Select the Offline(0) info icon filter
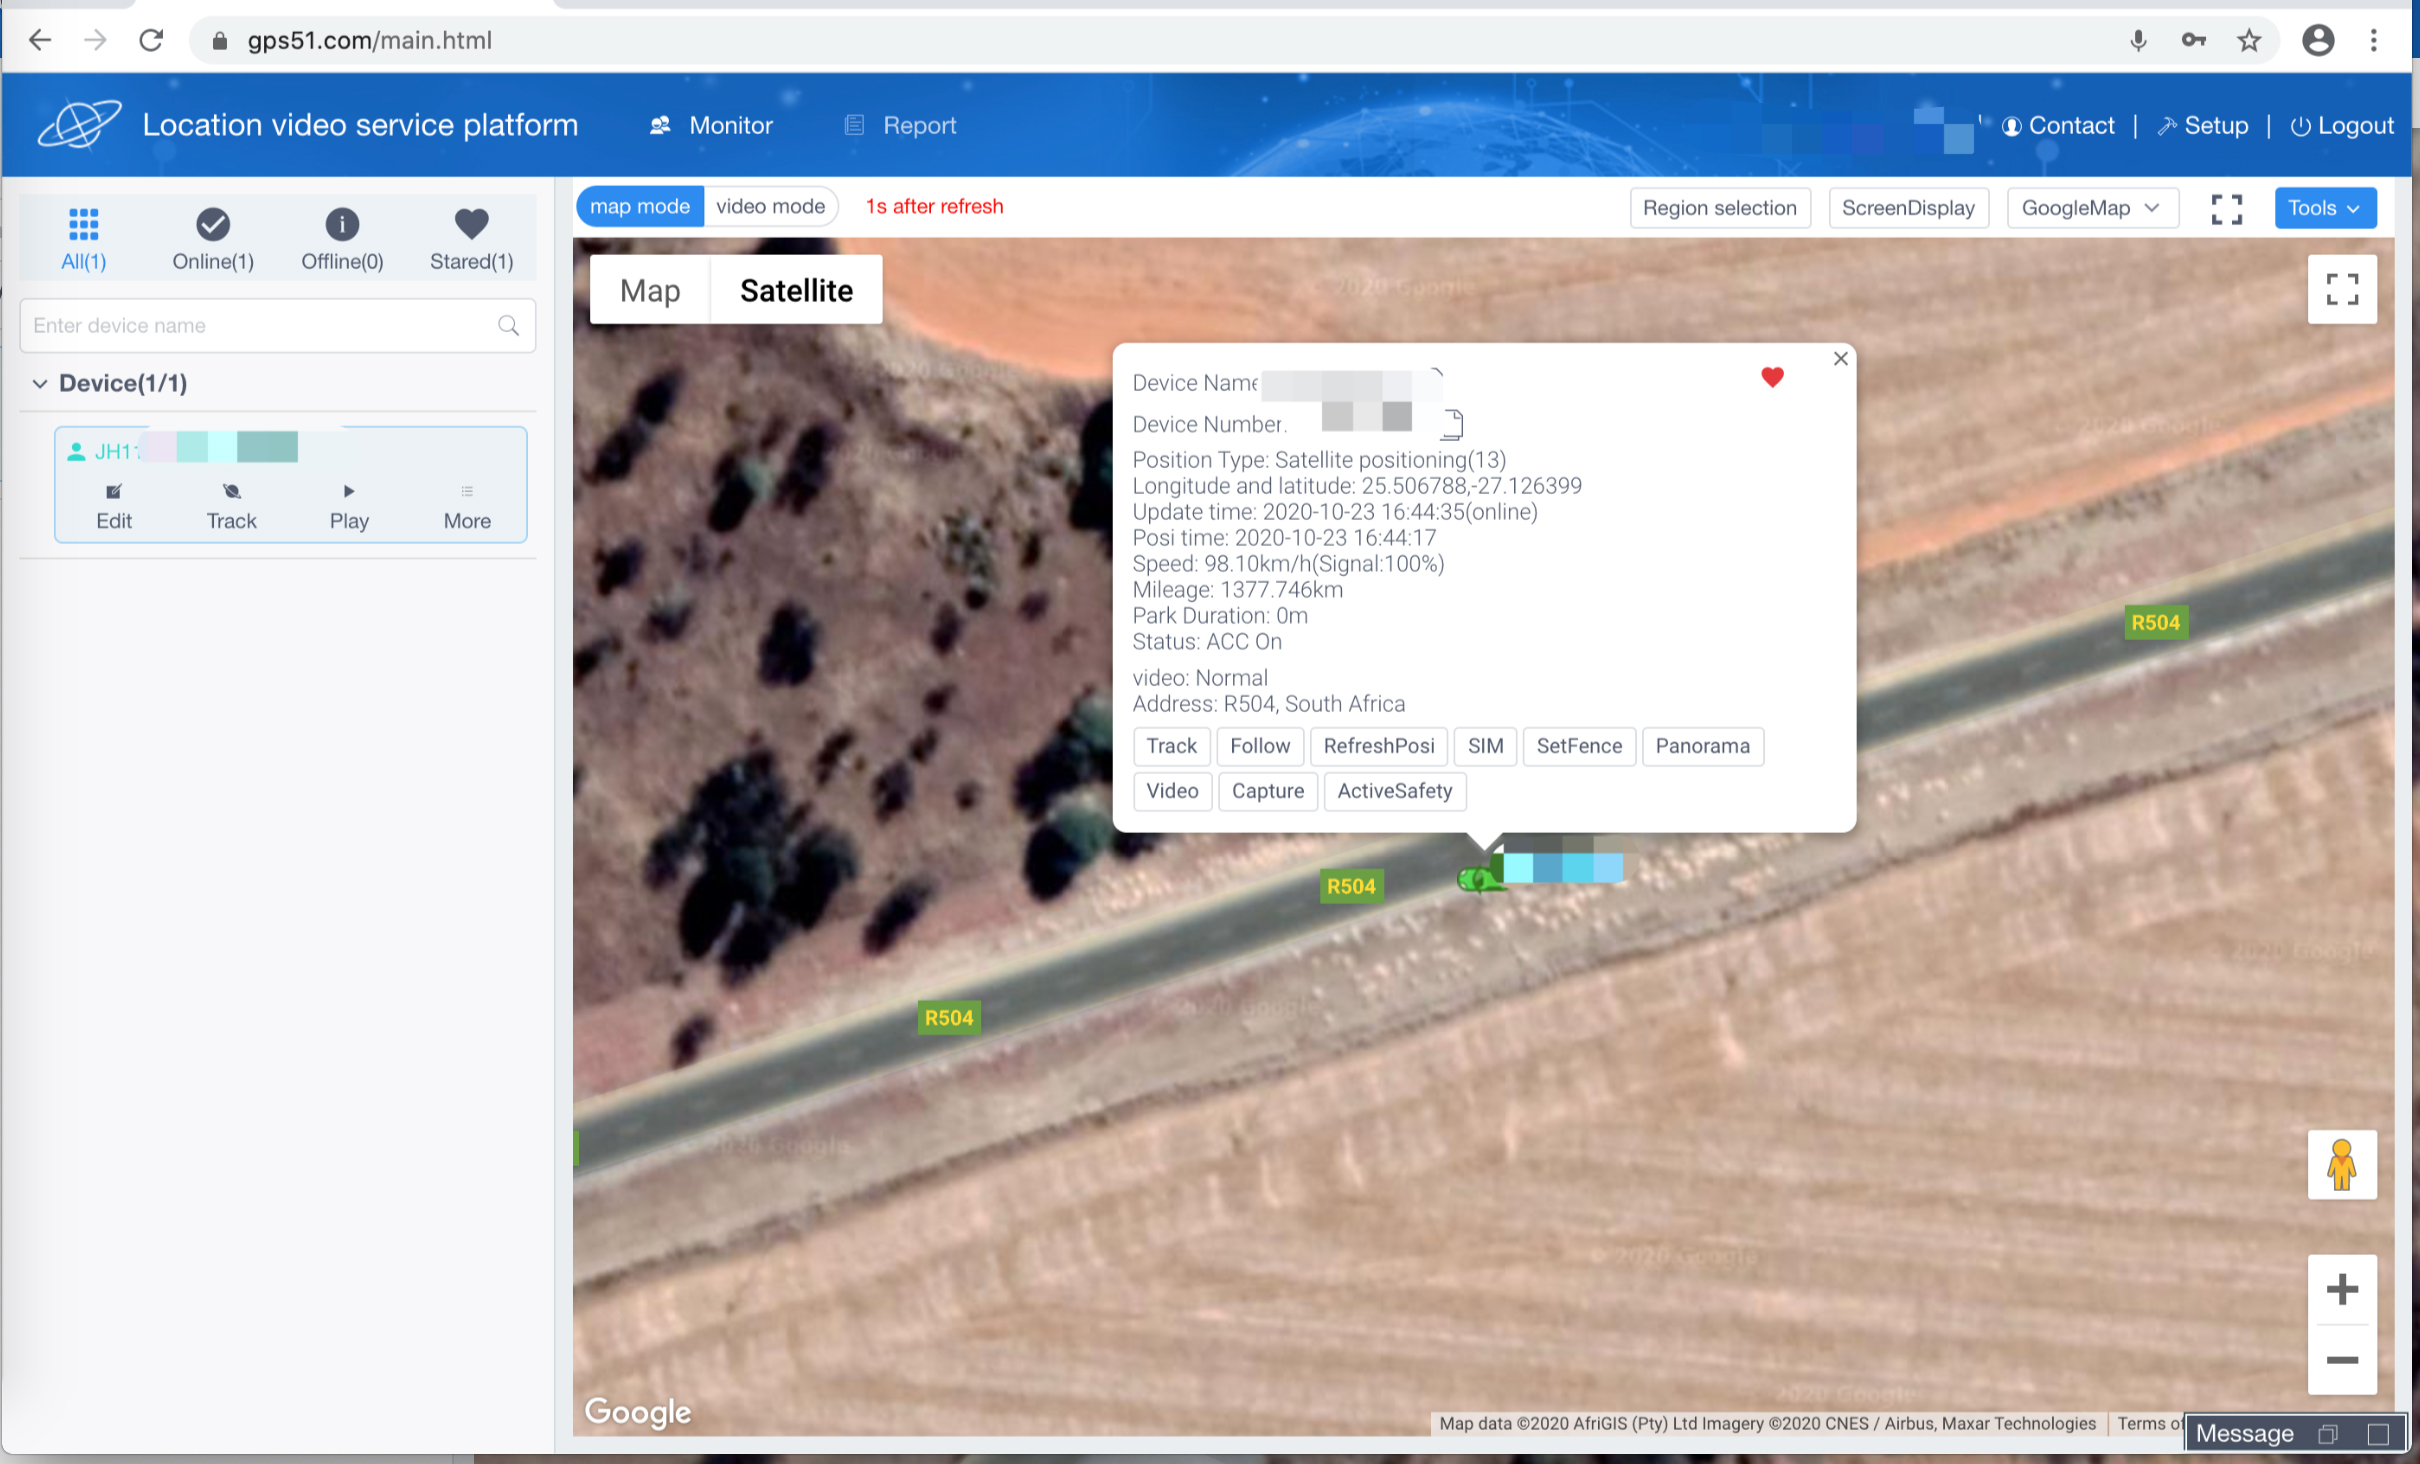Image resolution: width=2420 pixels, height=1464 pixels. pos(342,225)
